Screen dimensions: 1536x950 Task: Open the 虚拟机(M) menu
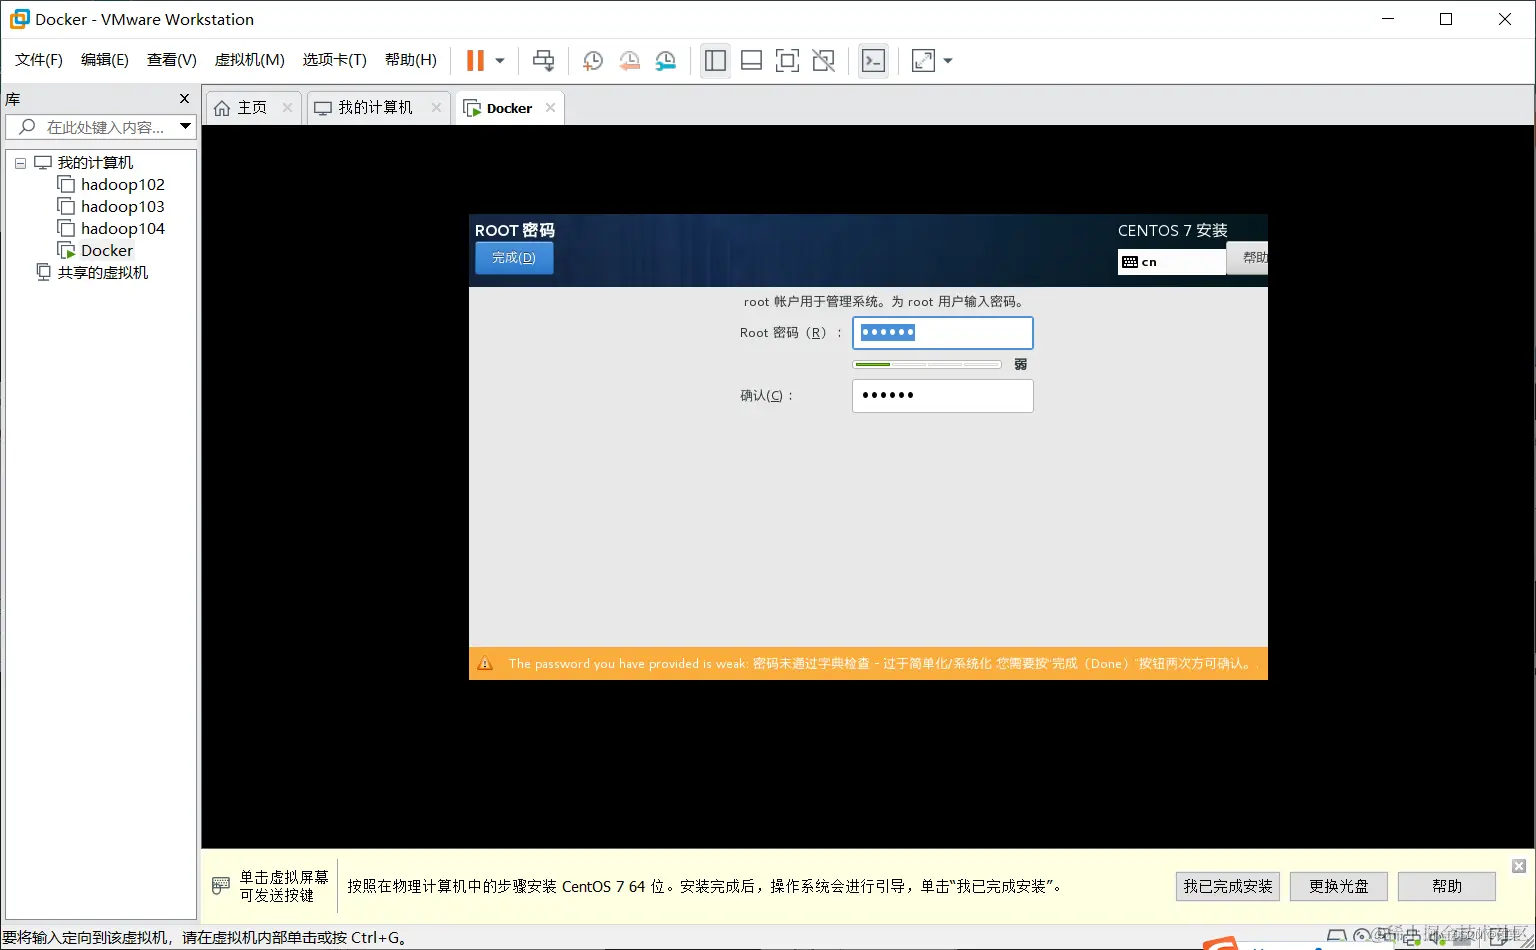pos(250,60)
